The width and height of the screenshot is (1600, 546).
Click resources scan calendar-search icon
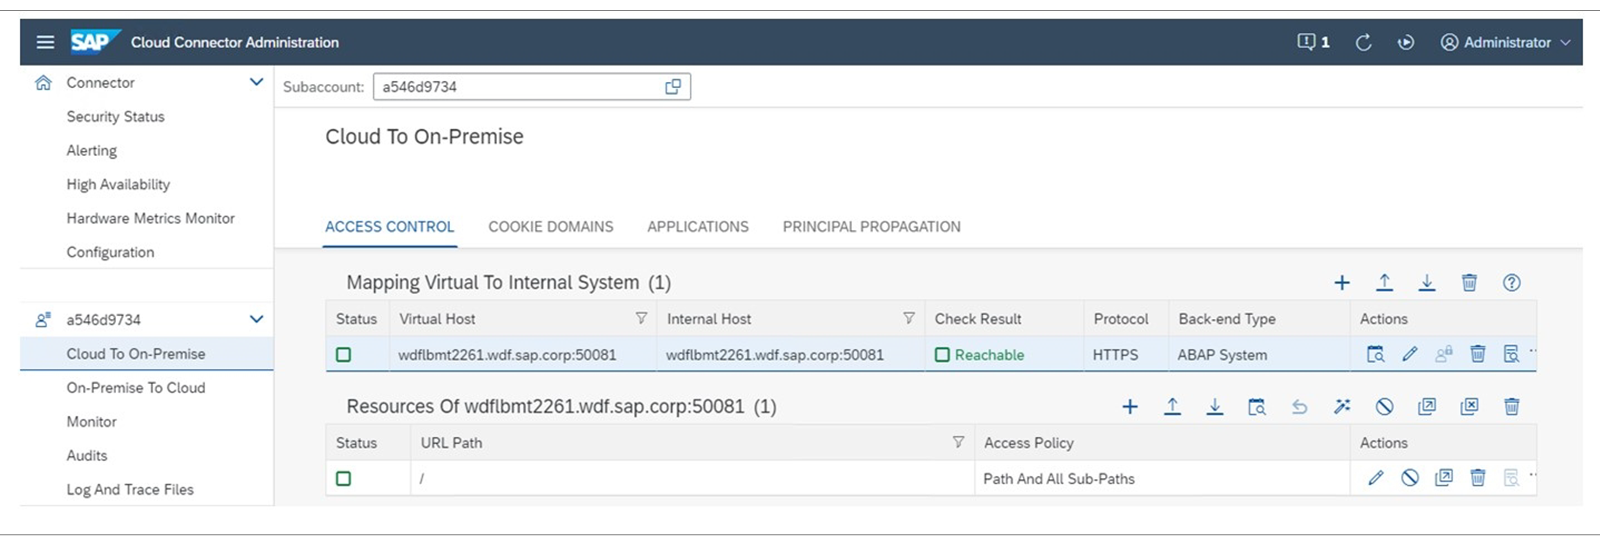tap(1257, 407)
